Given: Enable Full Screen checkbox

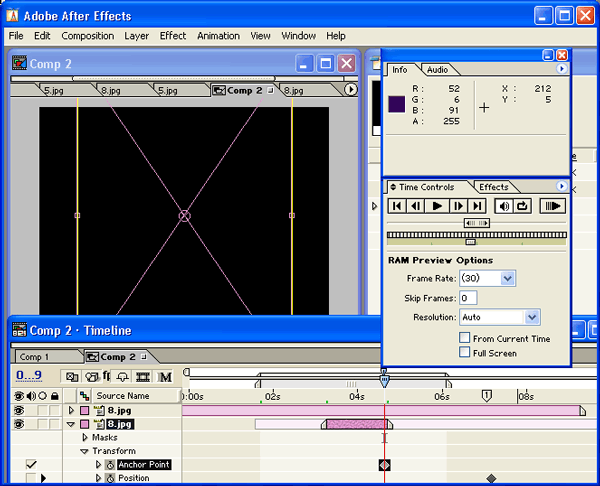Looking at the screenshot, I should (x=465, y=352).
